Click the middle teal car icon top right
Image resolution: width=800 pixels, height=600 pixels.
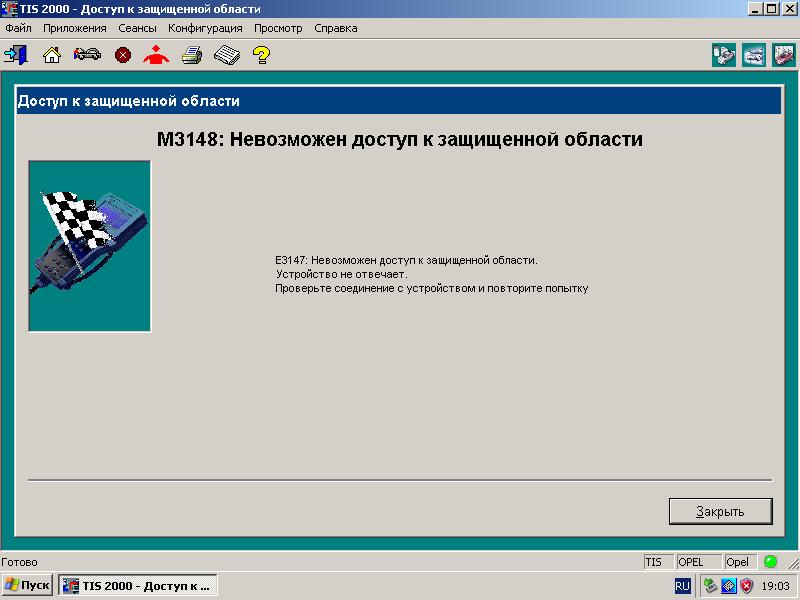pos(754,55)
